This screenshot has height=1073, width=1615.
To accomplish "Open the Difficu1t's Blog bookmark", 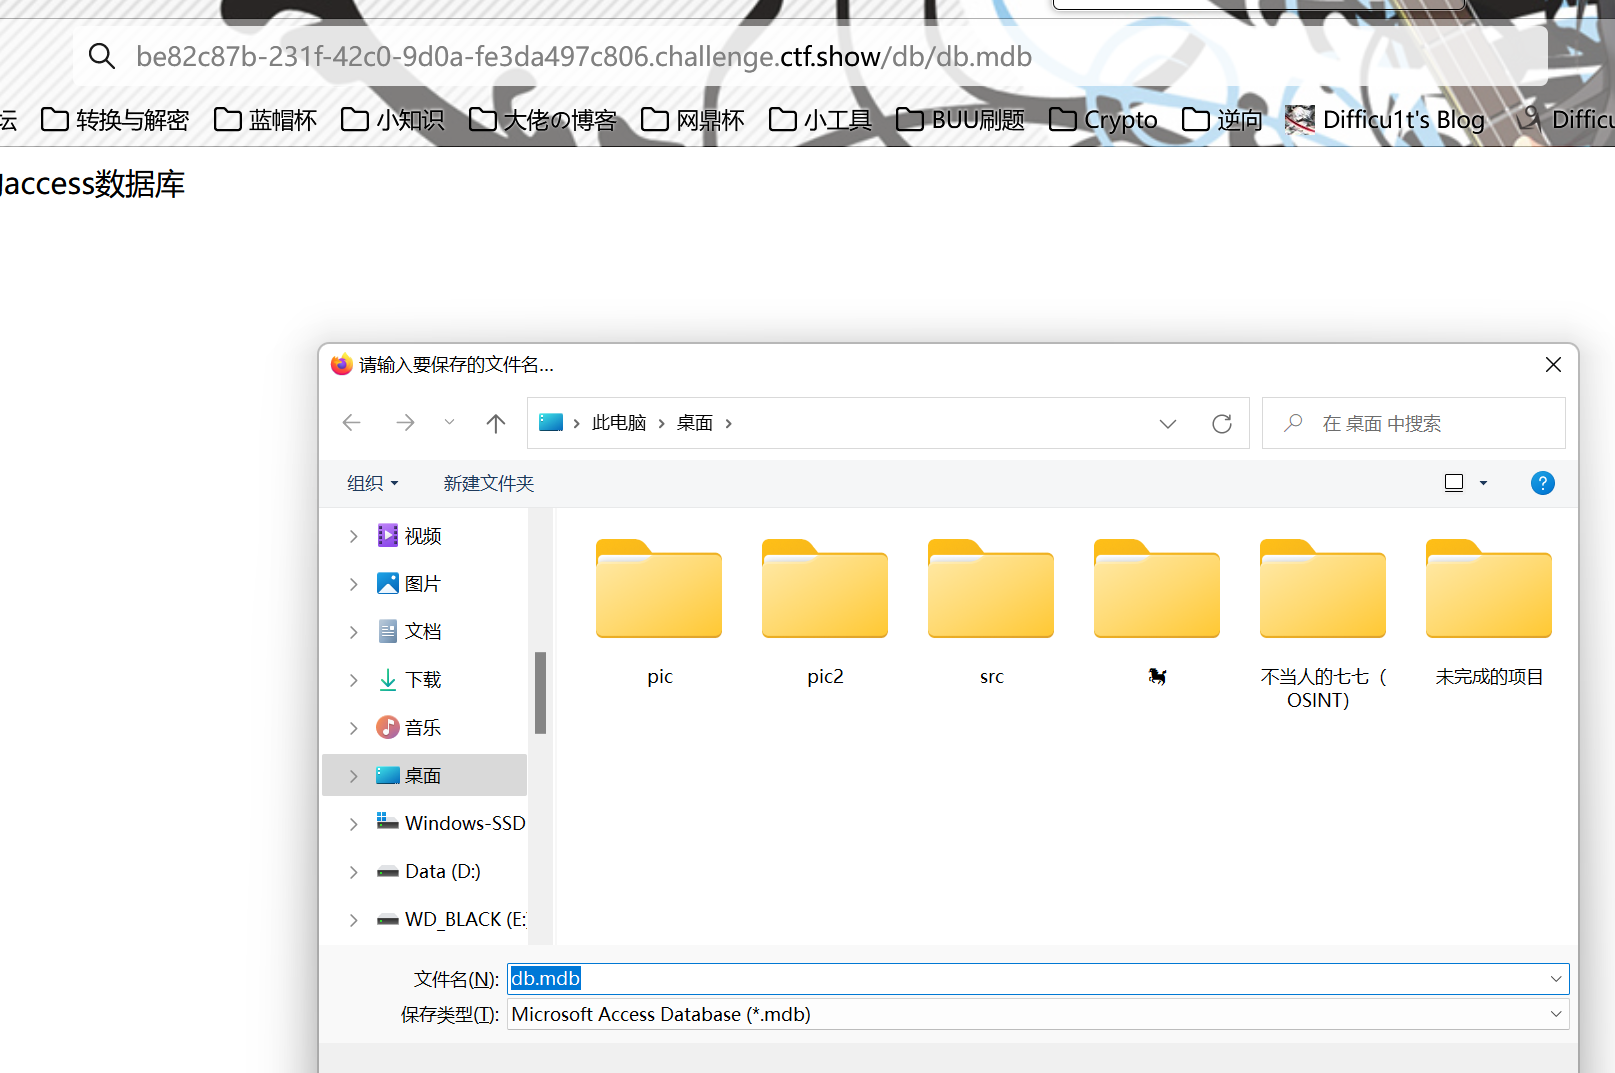I will pos(1385,120).
